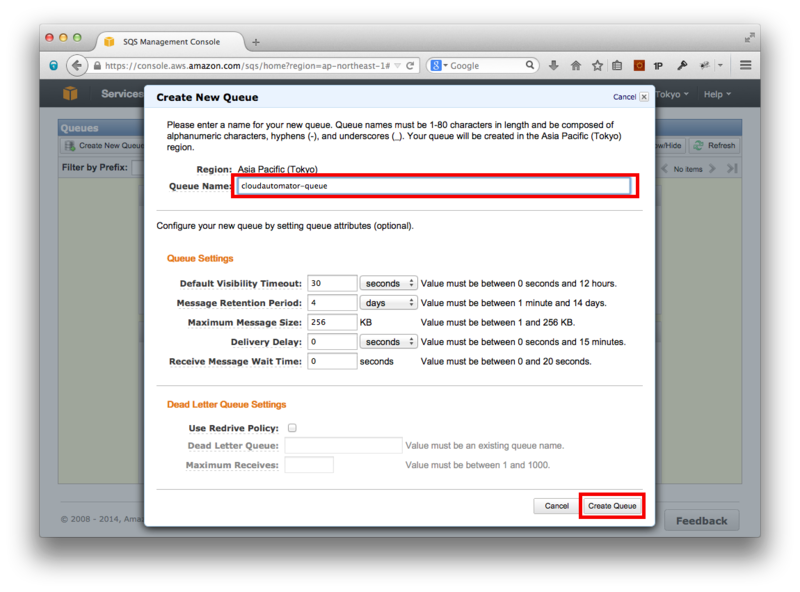Open the Firefox hamburger menu
Viewport: 800px width, 592px height.
point(745,65)
